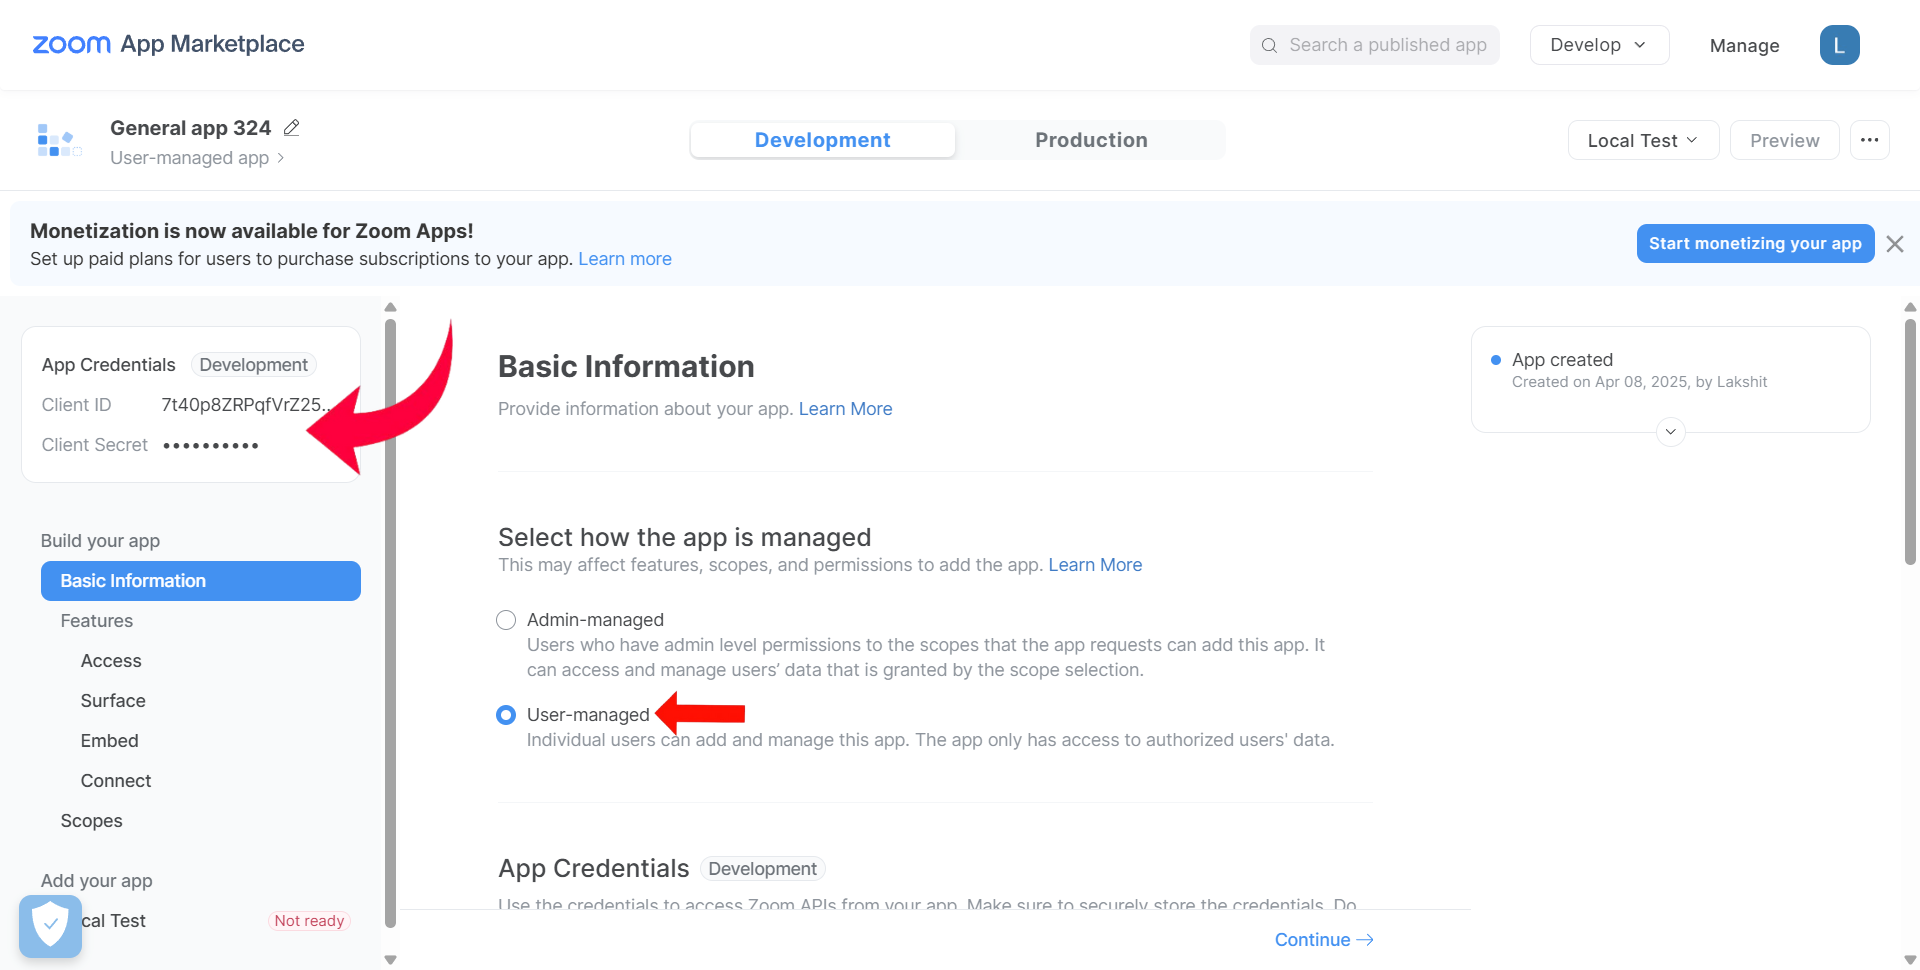This screenshot has height=970, width=1920.
Task: Click the User-managed app breadcrumb chevron
Action: (x=281, y=158)
